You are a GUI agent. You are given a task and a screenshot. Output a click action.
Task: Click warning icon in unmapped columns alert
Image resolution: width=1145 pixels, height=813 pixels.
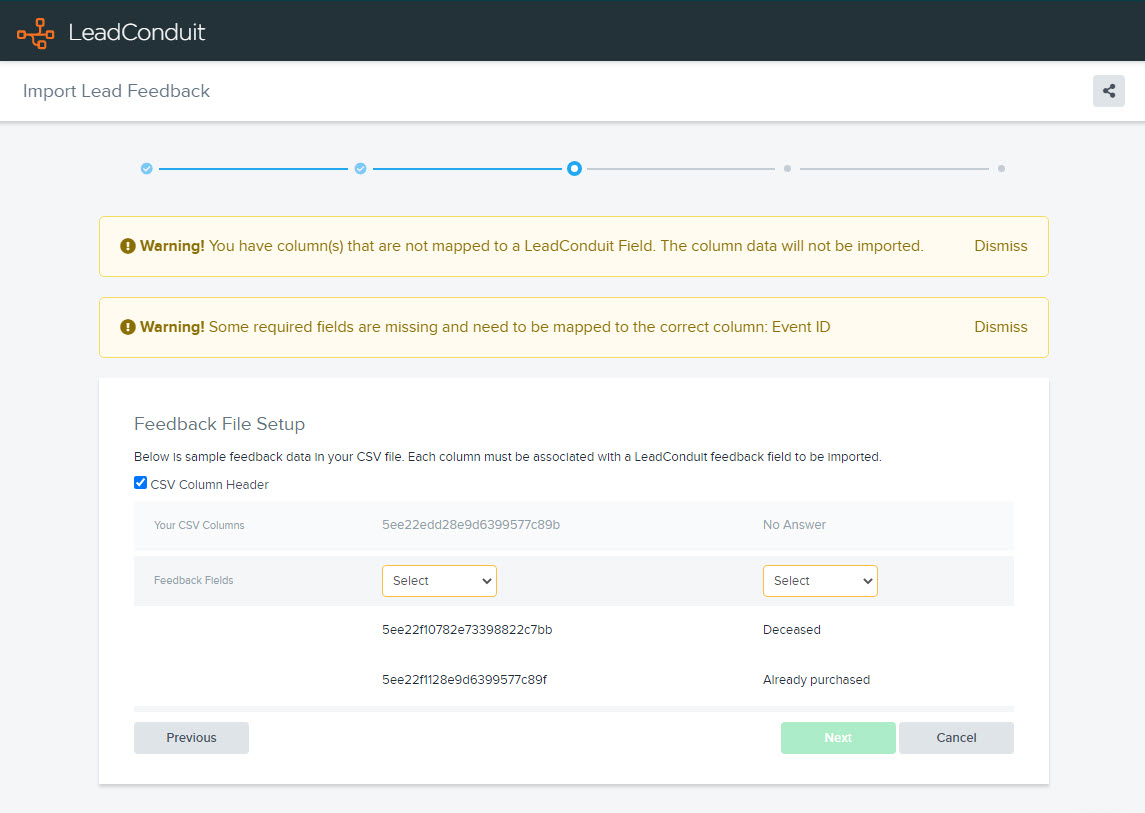click(x=128, y=246)
